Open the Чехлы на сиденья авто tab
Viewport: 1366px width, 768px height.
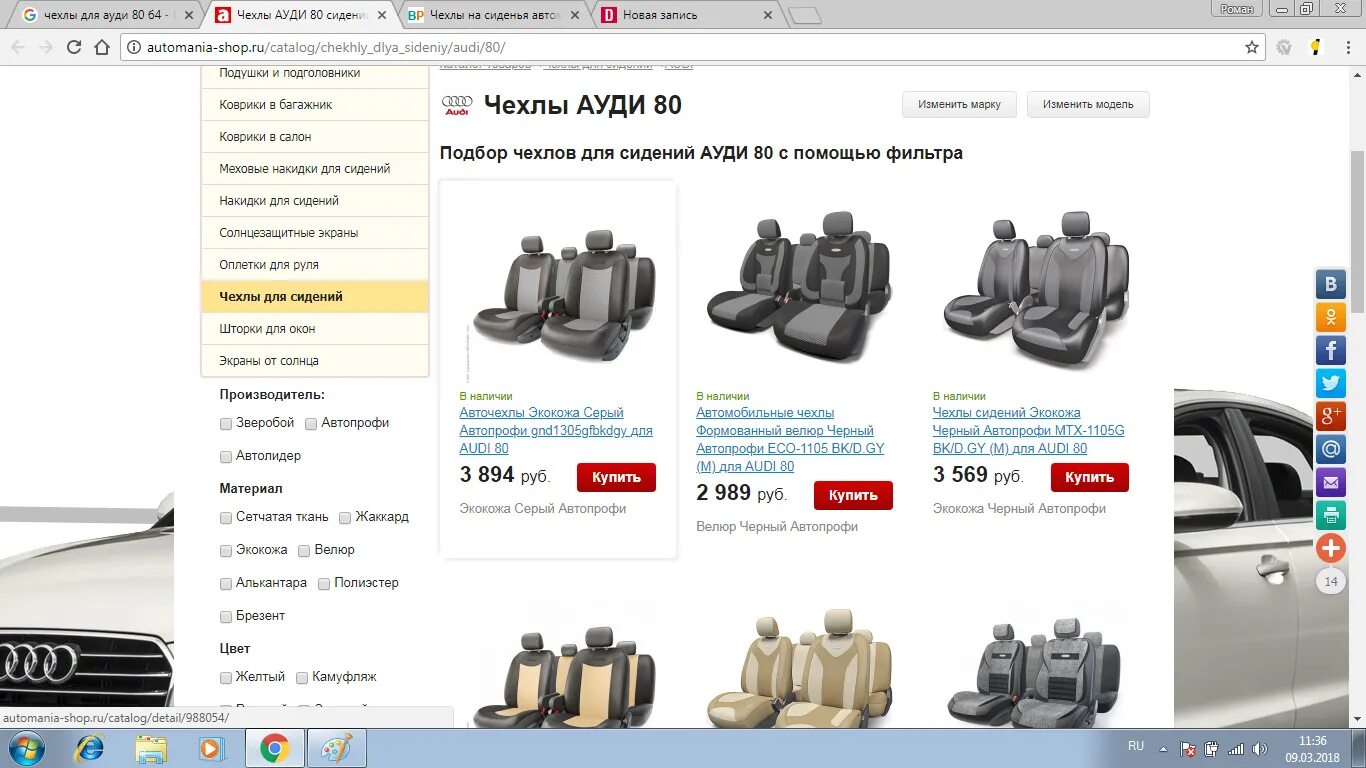(x=493, y=15)
